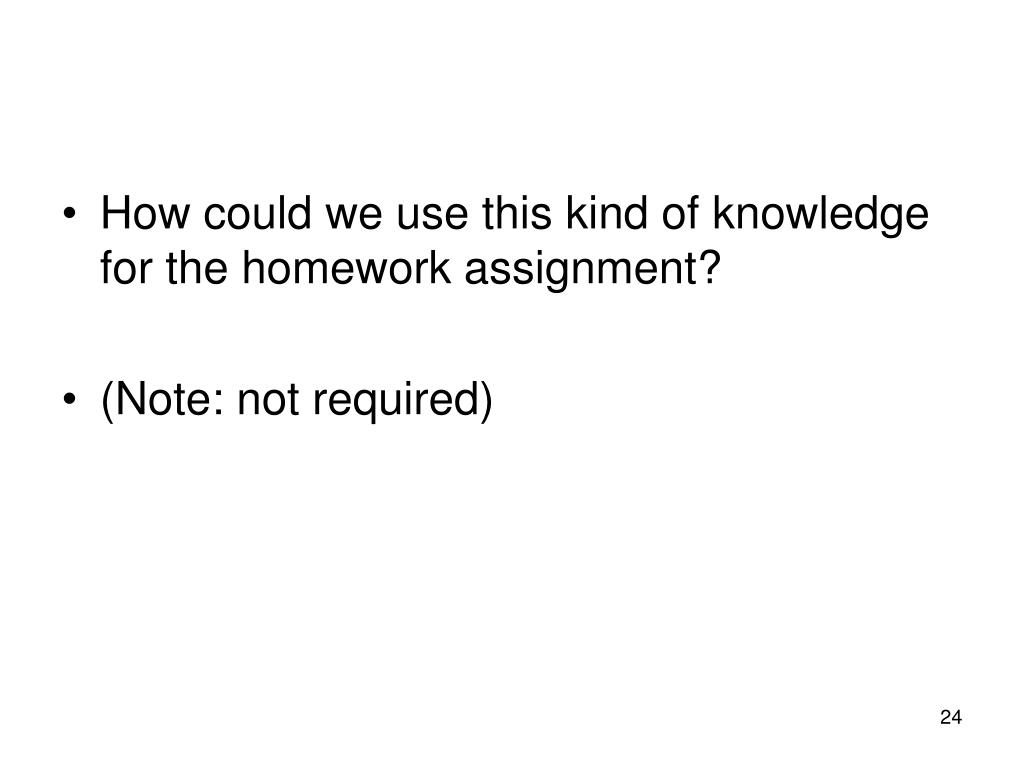
Task: Click the word "of" before knowledge
Action: pos(679,213)
